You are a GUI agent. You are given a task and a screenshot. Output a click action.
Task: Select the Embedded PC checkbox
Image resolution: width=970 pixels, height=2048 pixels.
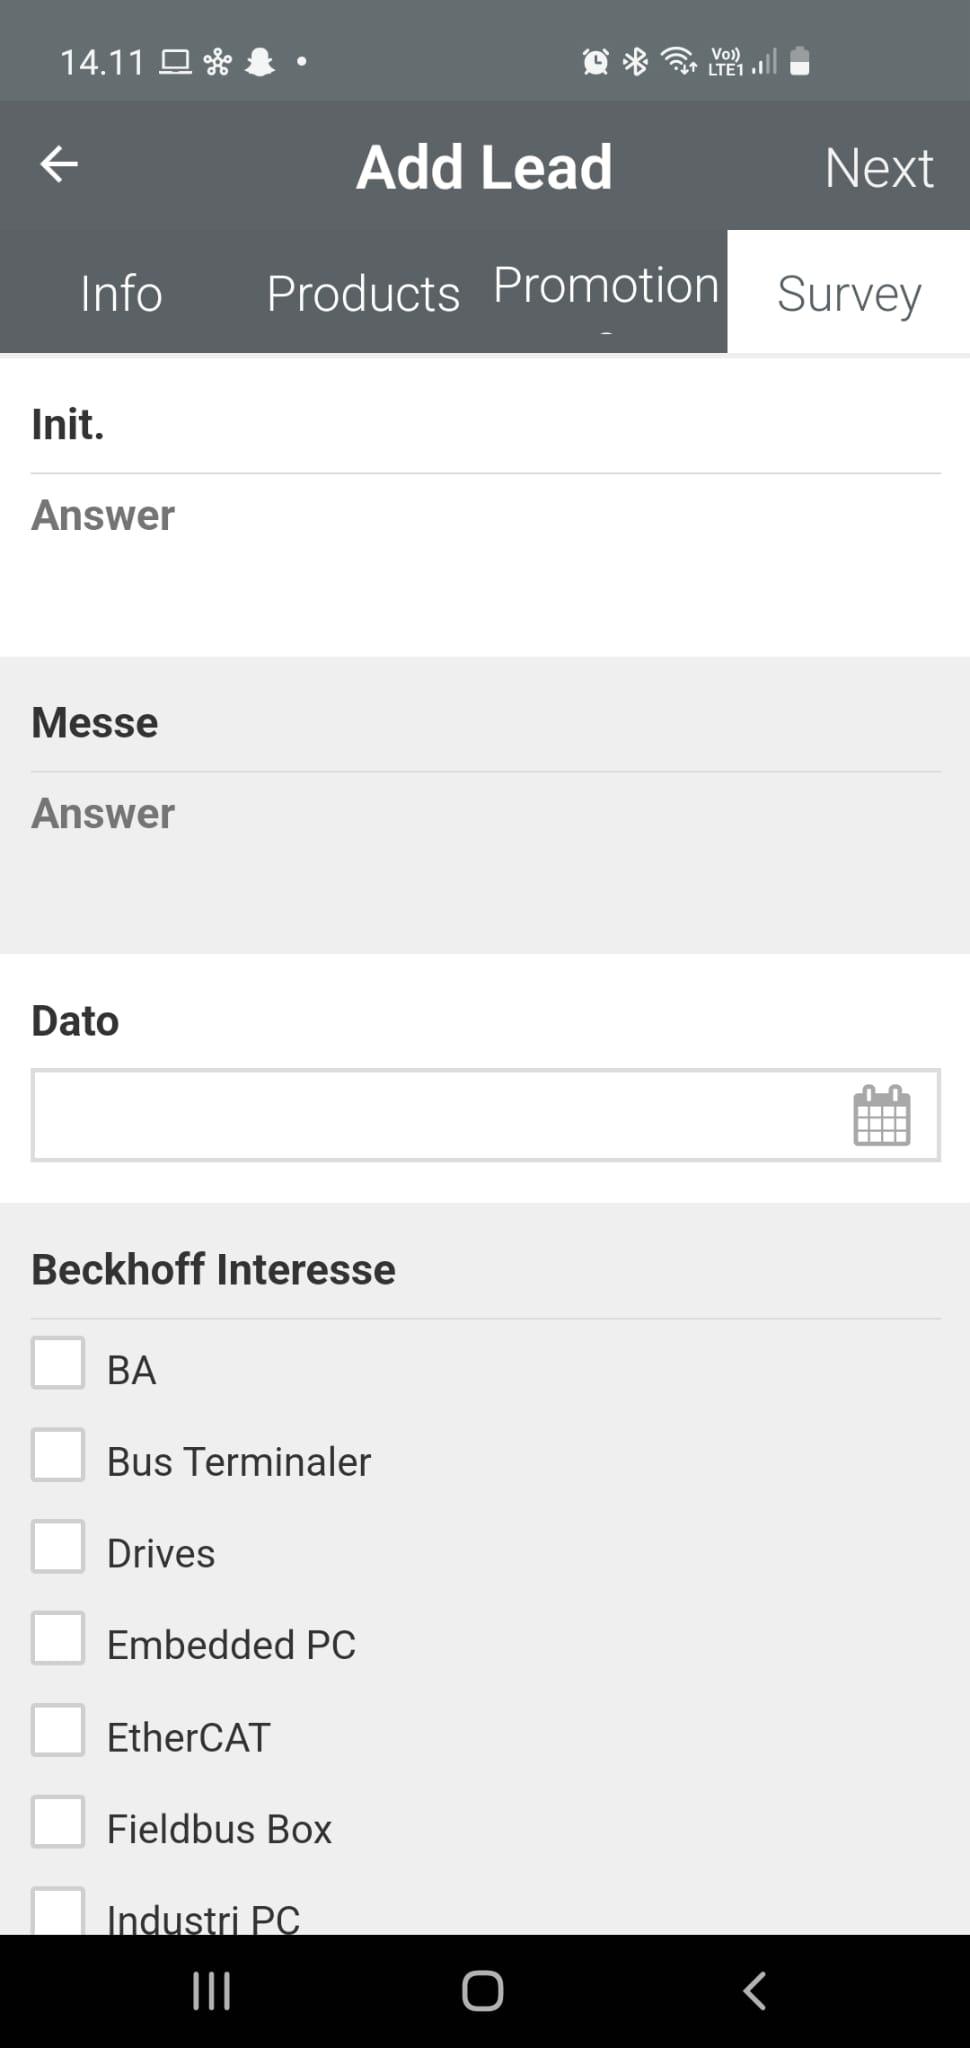[x=58, y=1638]
